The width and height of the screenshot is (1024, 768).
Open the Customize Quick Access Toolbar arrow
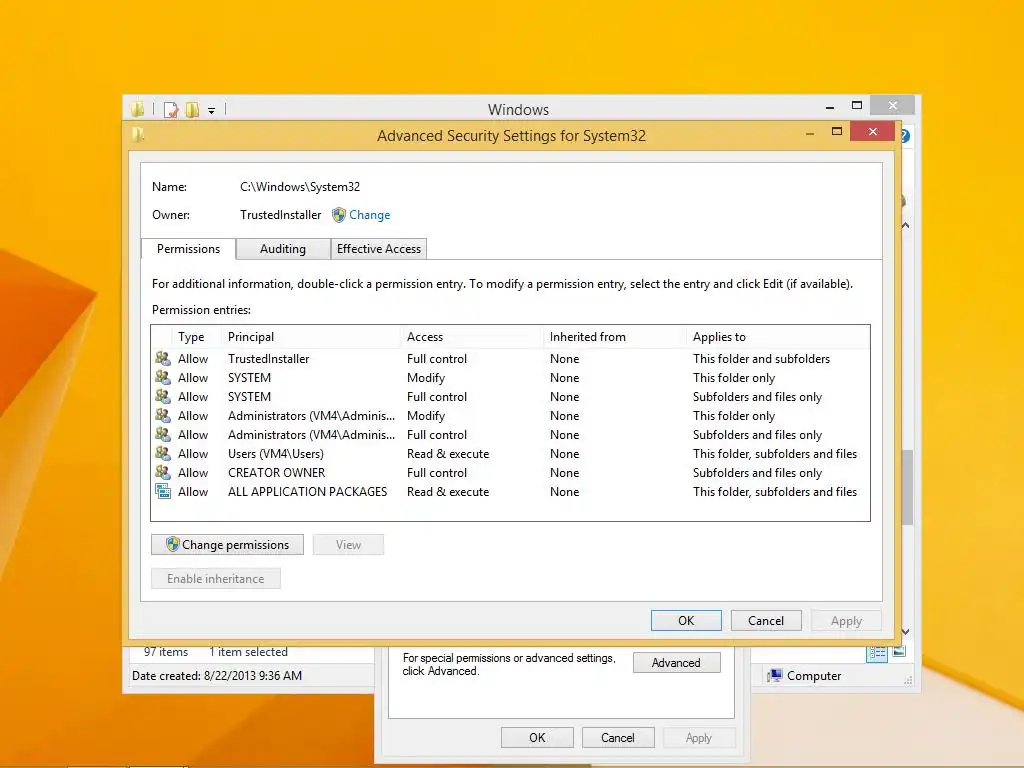[x=212, y=110]
